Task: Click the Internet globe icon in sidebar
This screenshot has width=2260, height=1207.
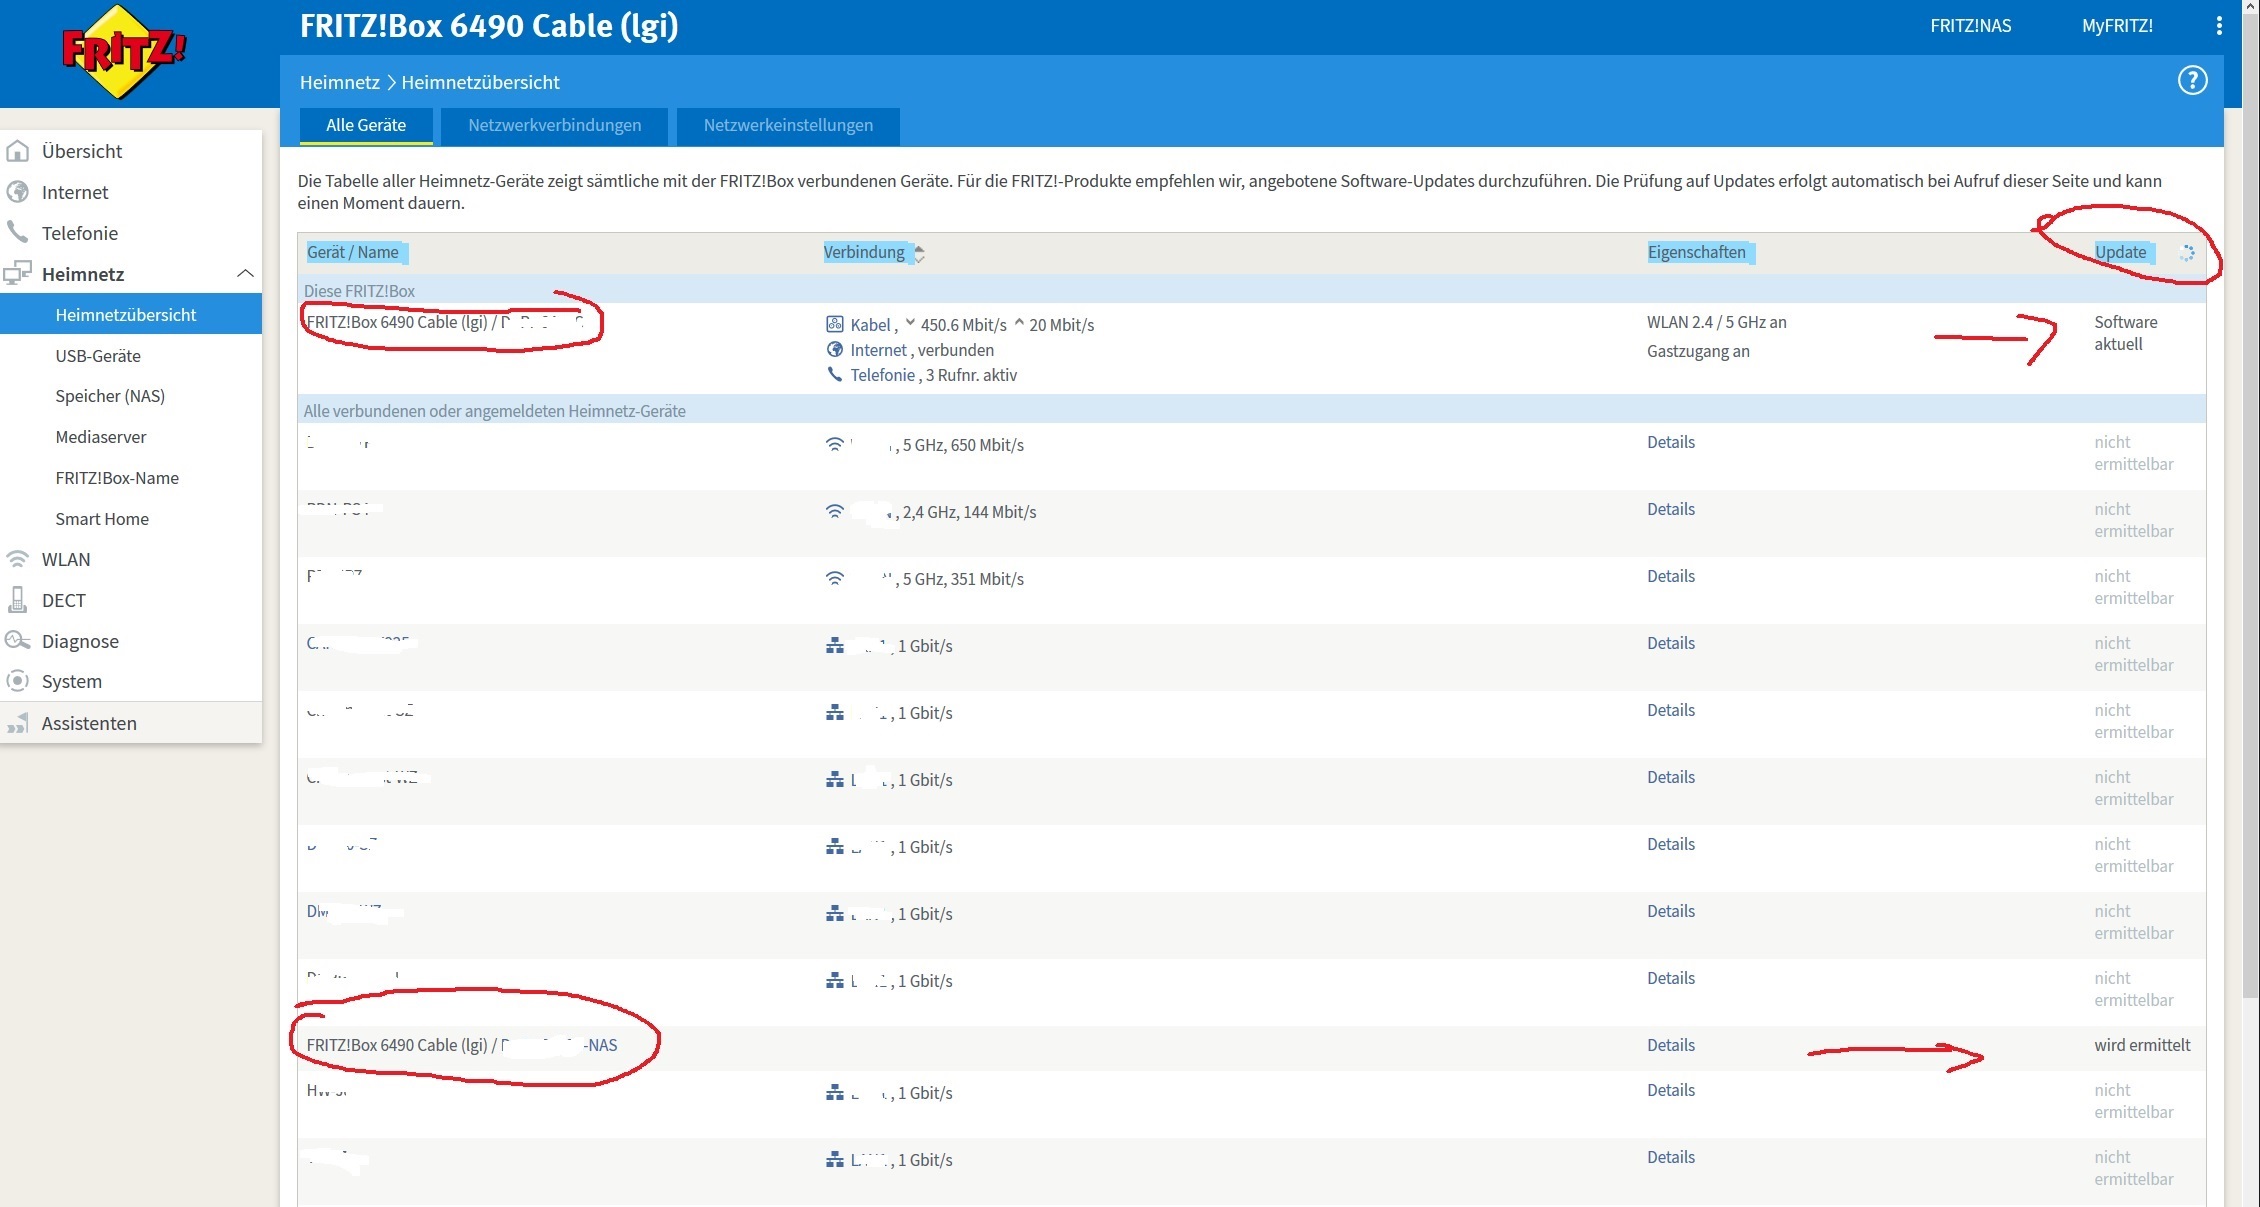Action: [17, 192]
